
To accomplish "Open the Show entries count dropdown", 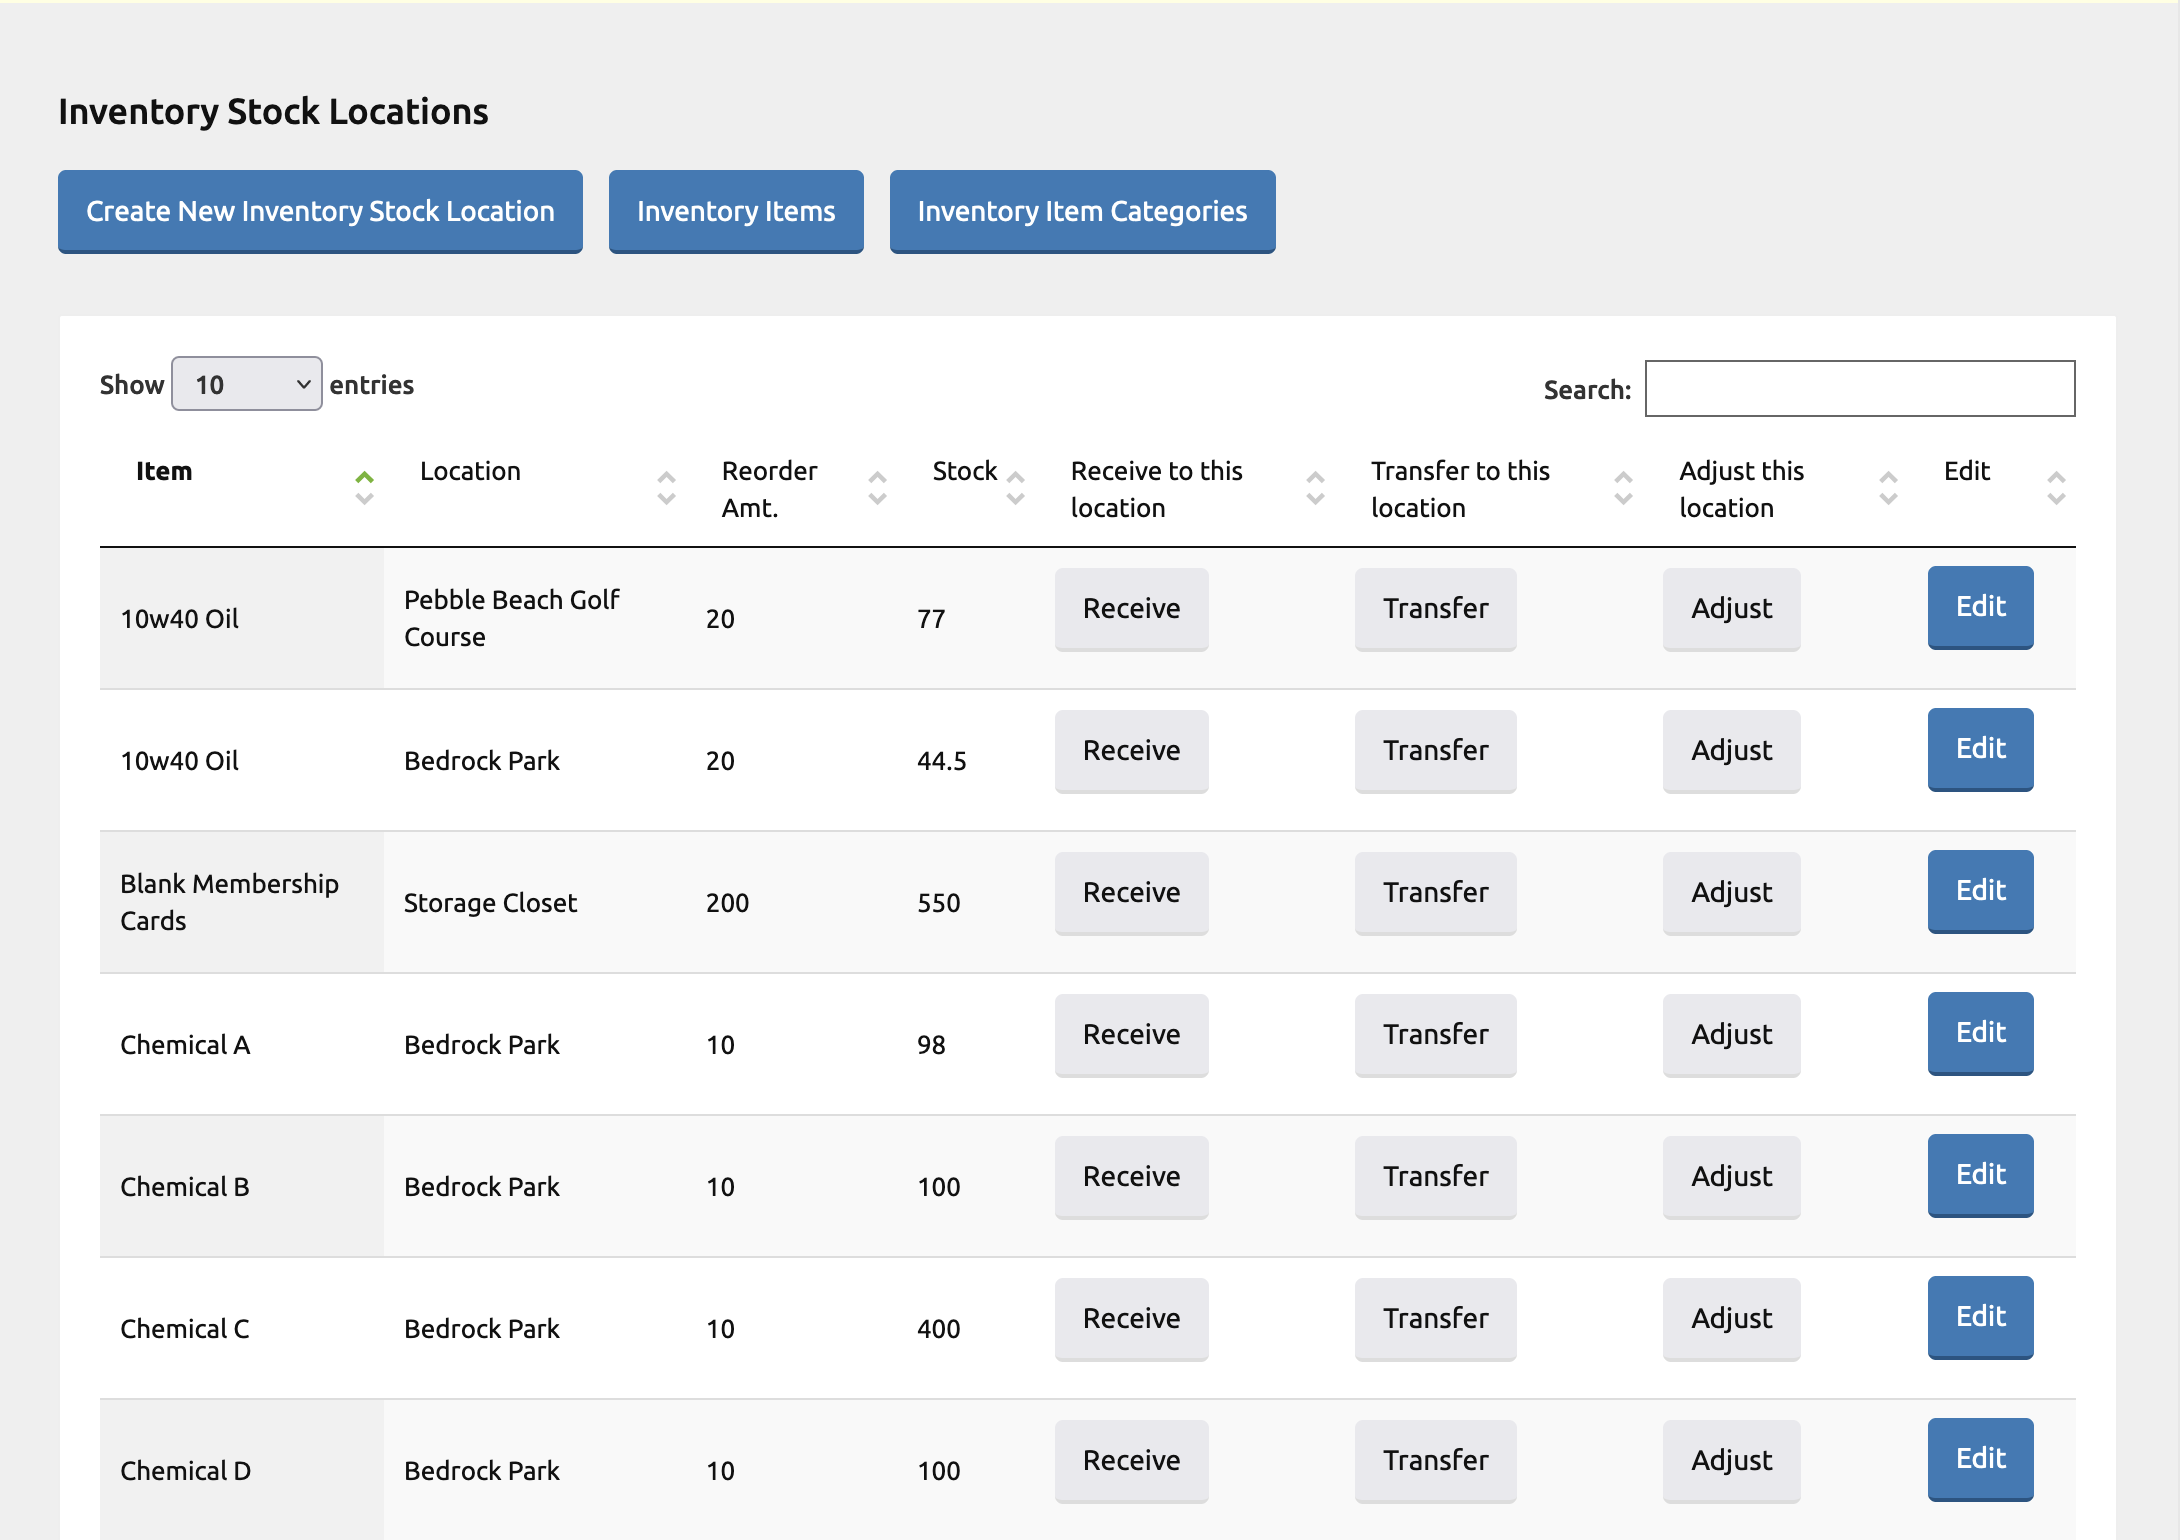I will click(246, 384).
